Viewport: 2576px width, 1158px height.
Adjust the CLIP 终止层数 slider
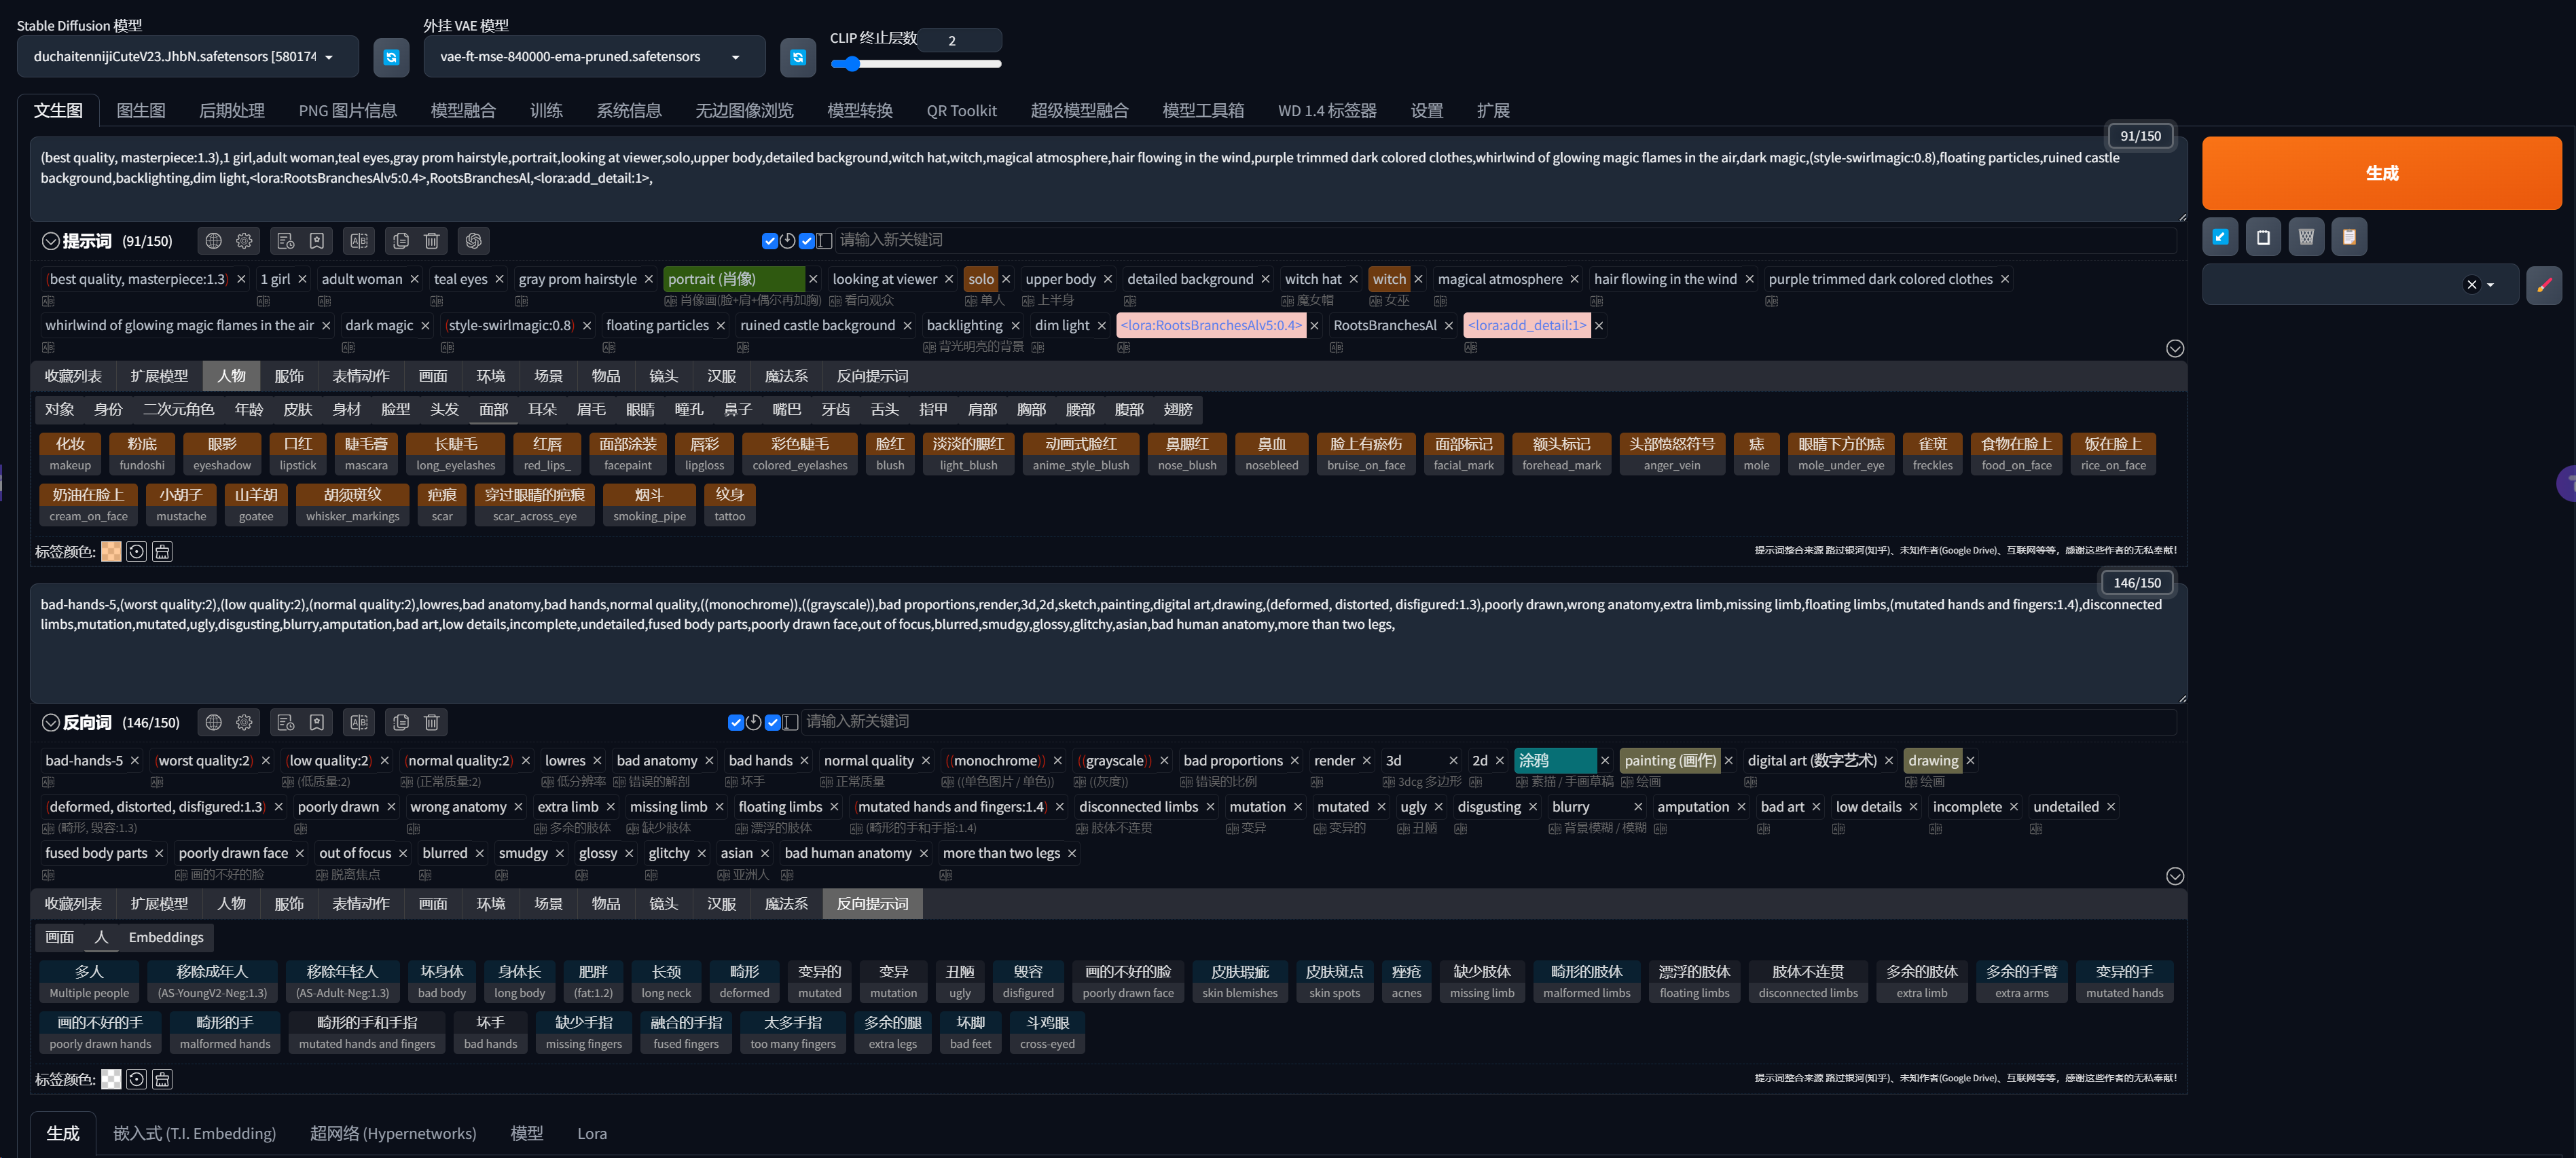click(x=916, y=64)
